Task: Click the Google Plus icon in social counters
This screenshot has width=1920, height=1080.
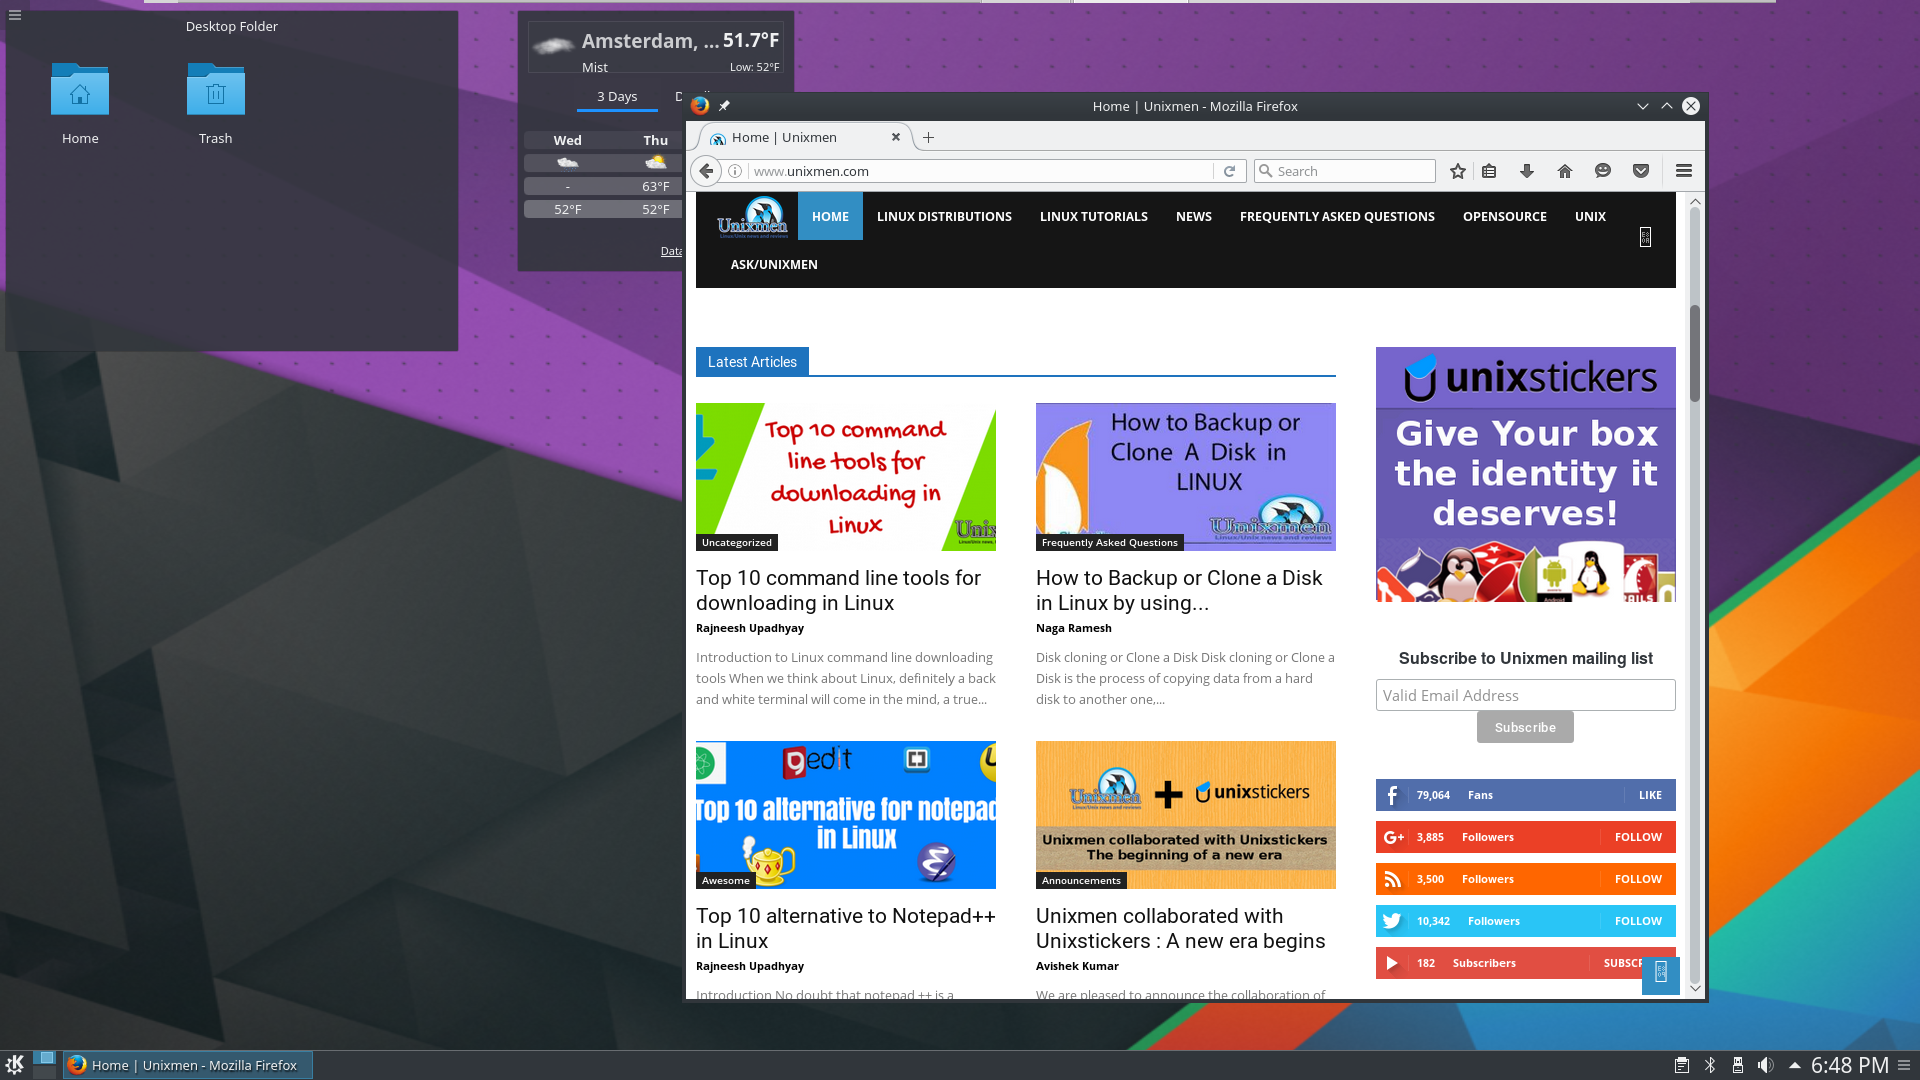Action: coord(1392,837)
